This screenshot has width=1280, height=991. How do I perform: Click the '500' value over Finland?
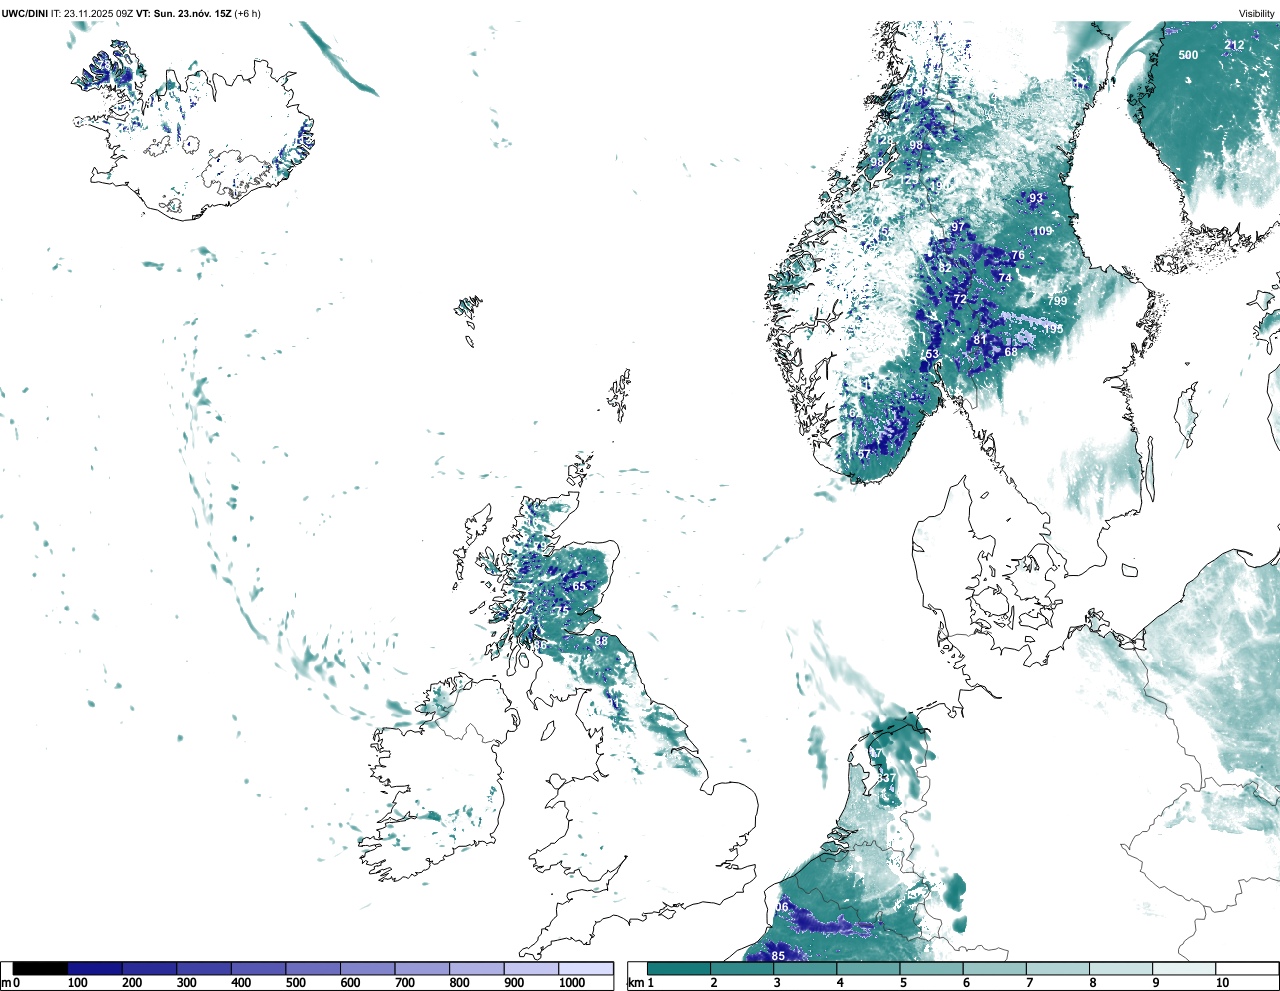pyautogui.click(x=1188, y=55)
